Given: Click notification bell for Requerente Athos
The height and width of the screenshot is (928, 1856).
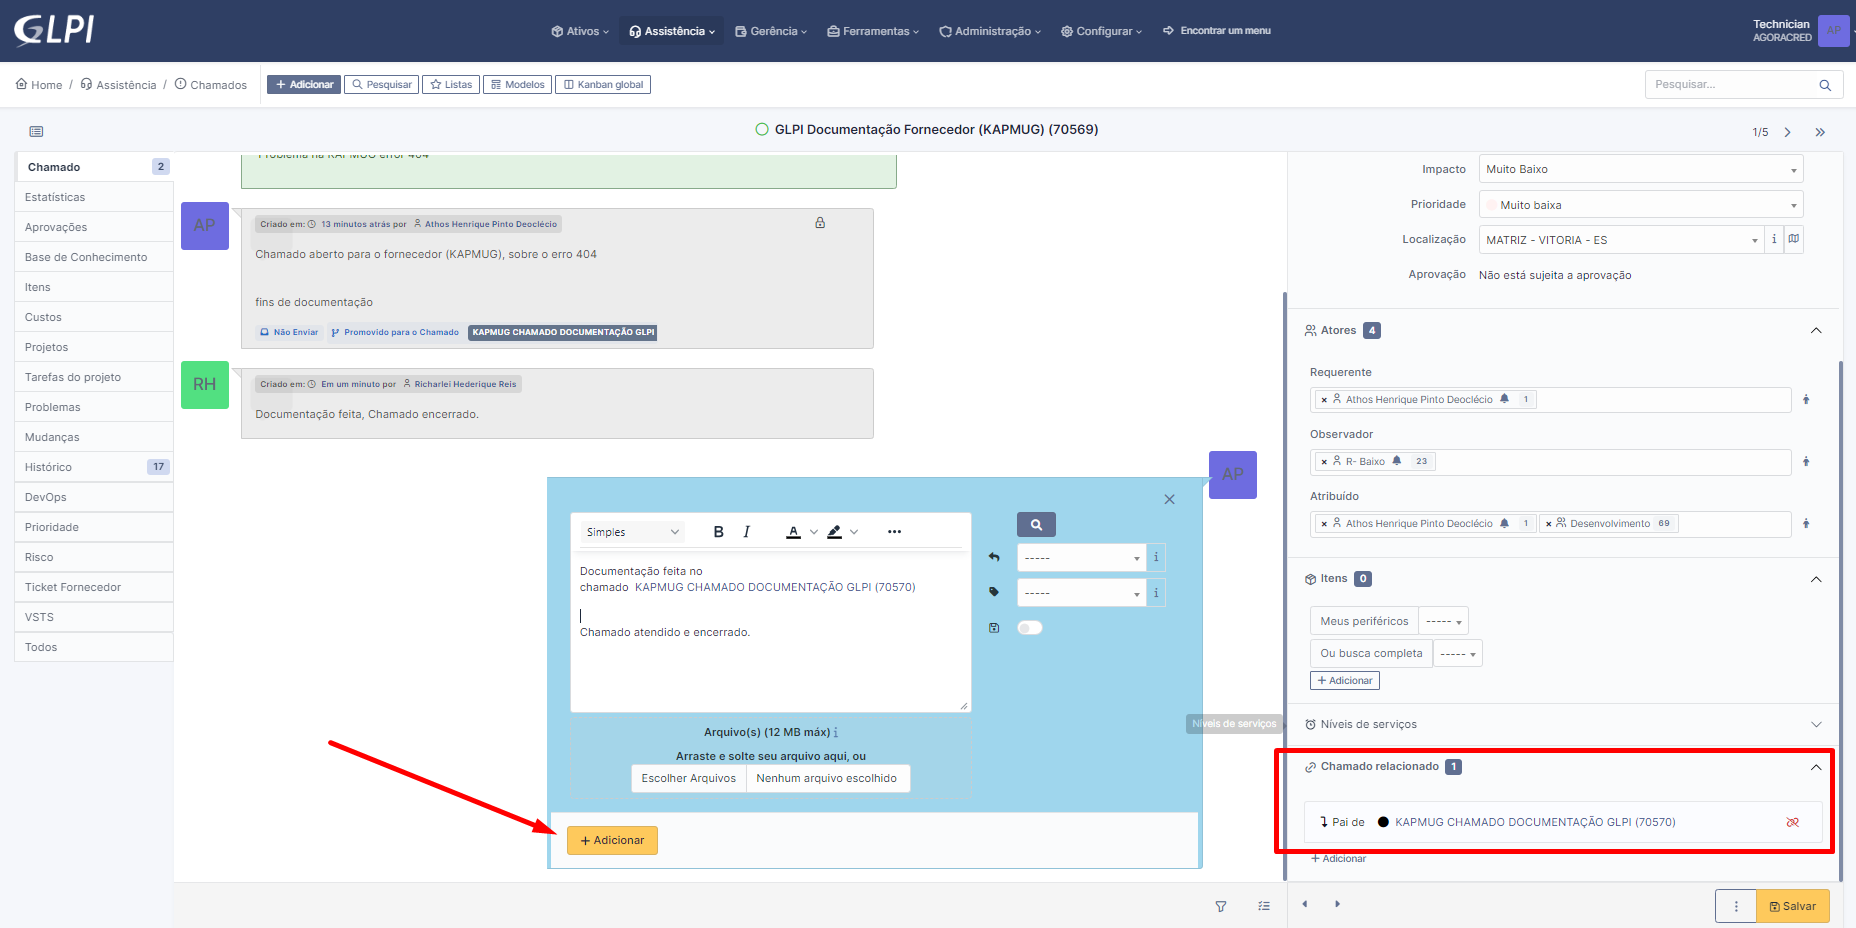Looking at the screenshot, I should (1504, 399).
